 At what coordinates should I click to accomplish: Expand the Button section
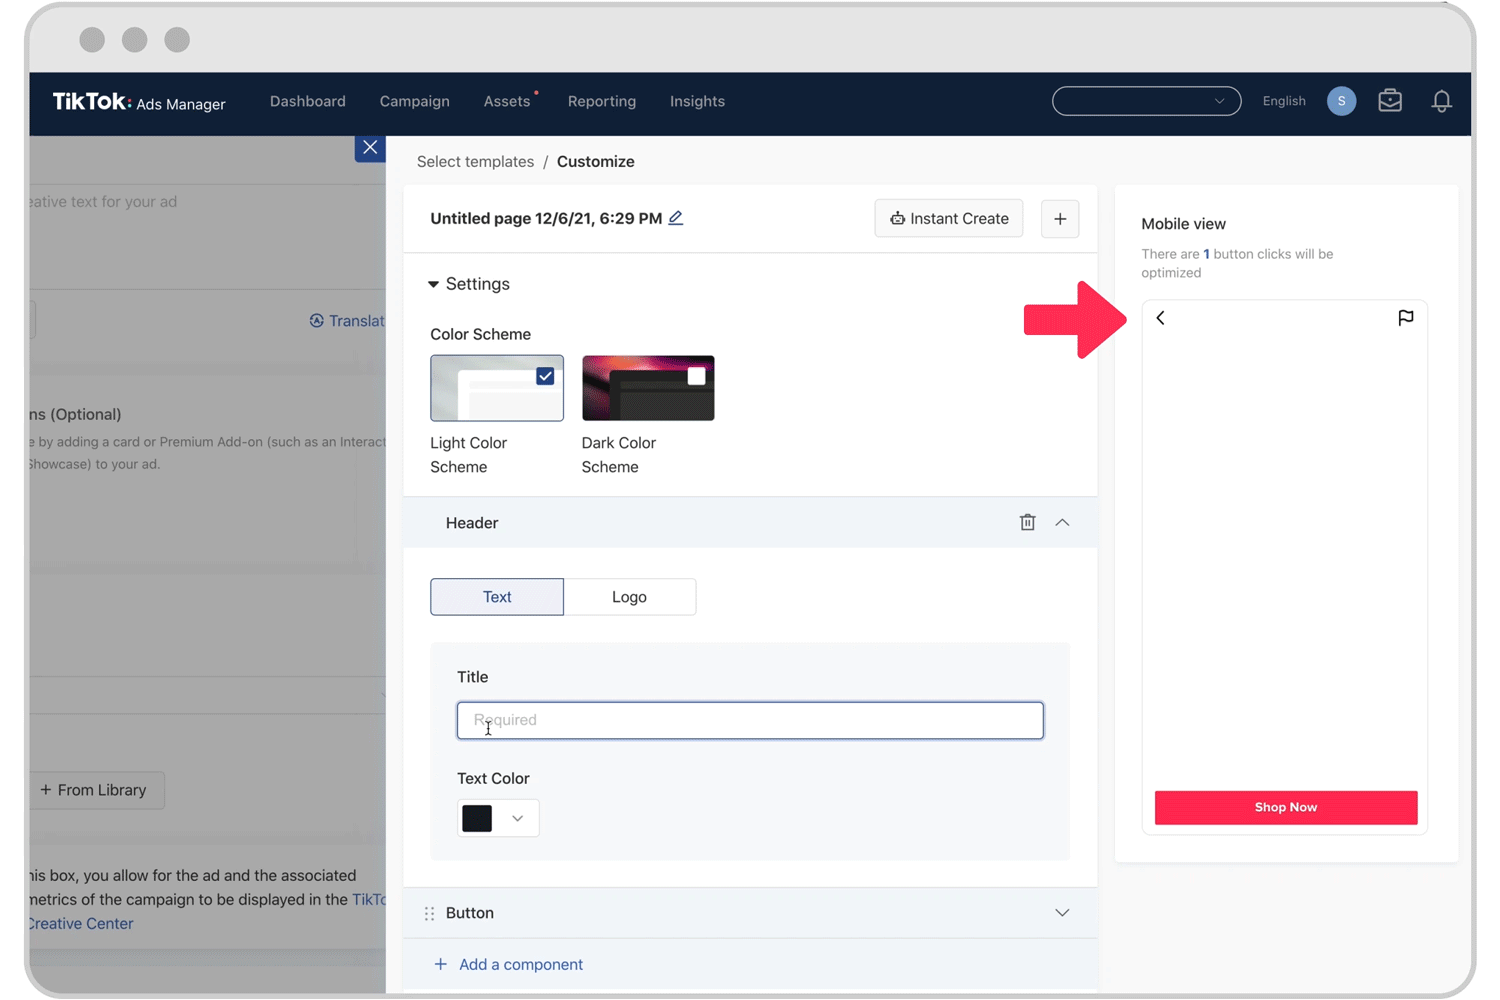[1062, 912]
